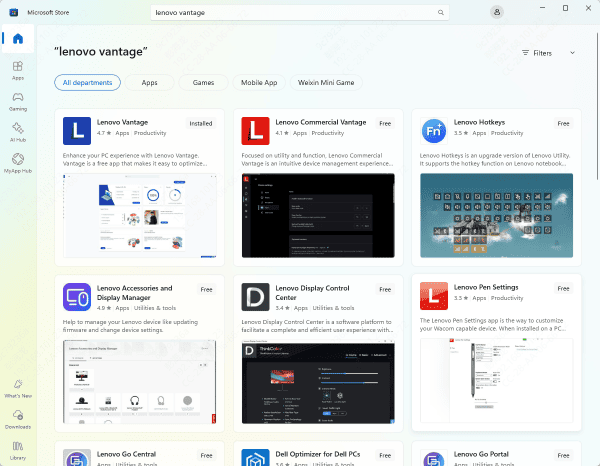This screenshot has width=600, height=466.
Task: Open Gaming section in sidebar
Action: pyautogui.click(x=18, y=101)
